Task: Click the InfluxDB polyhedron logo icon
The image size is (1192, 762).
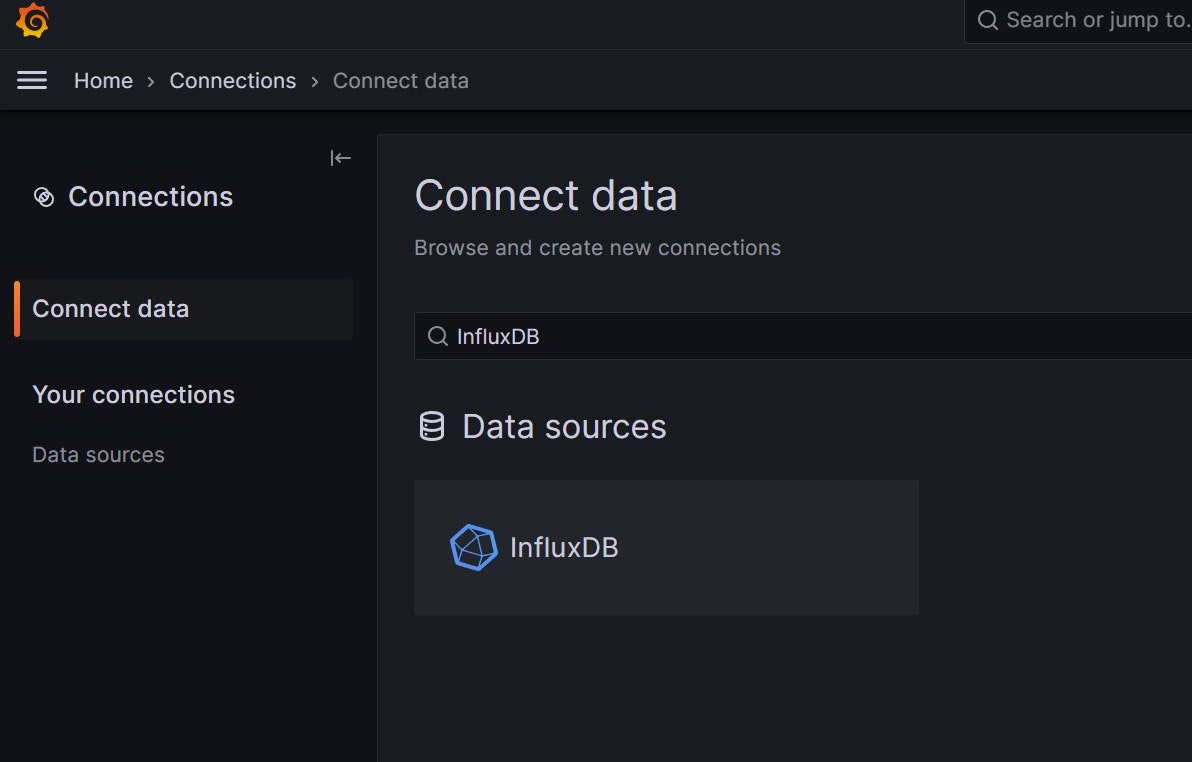Action: 473,547
